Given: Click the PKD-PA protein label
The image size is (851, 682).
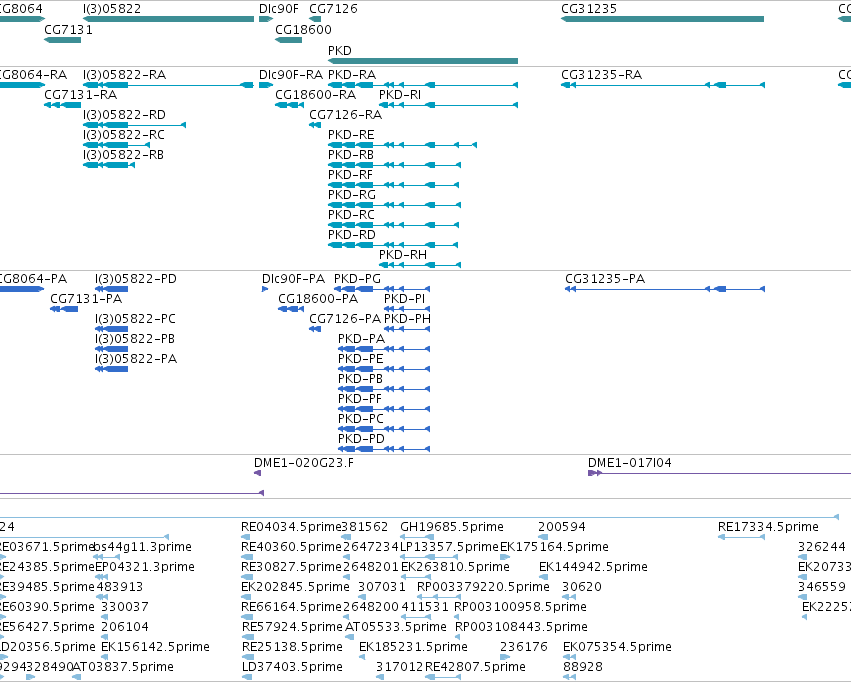Looking at the screenshot, I should (361, 339).
